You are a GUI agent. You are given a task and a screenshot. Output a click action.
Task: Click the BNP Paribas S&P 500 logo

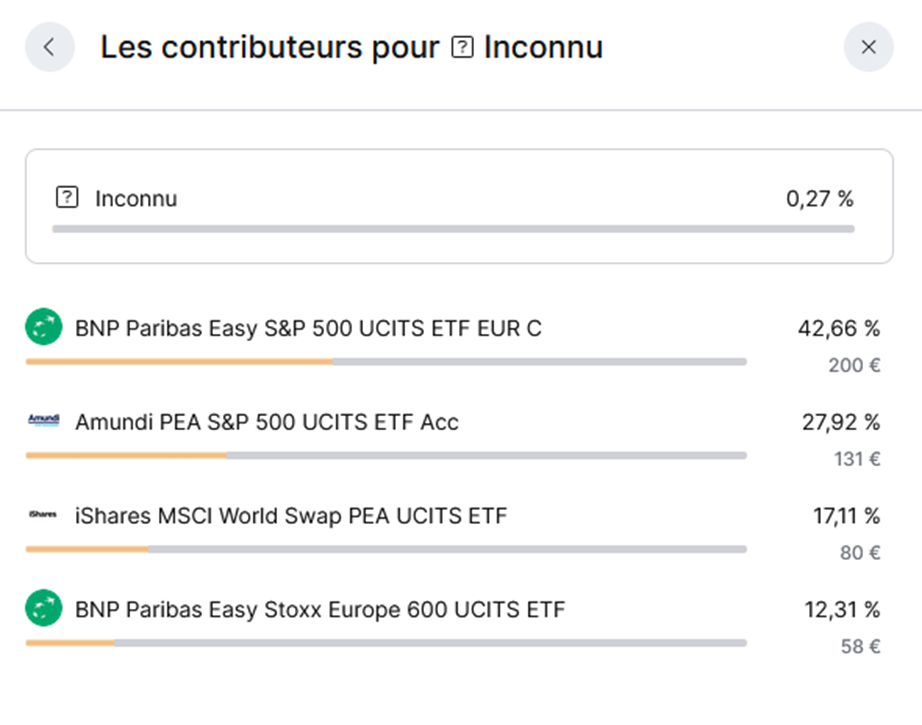[x=44, y=326]
